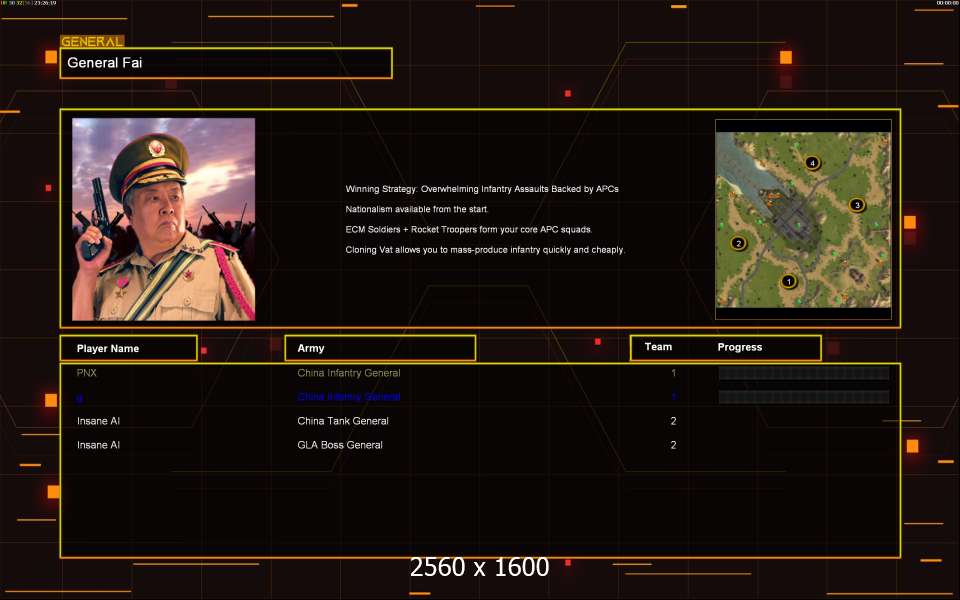Click the Winning Strategy description line
This screenshot has height=600, width=960.
coord(482,189)
